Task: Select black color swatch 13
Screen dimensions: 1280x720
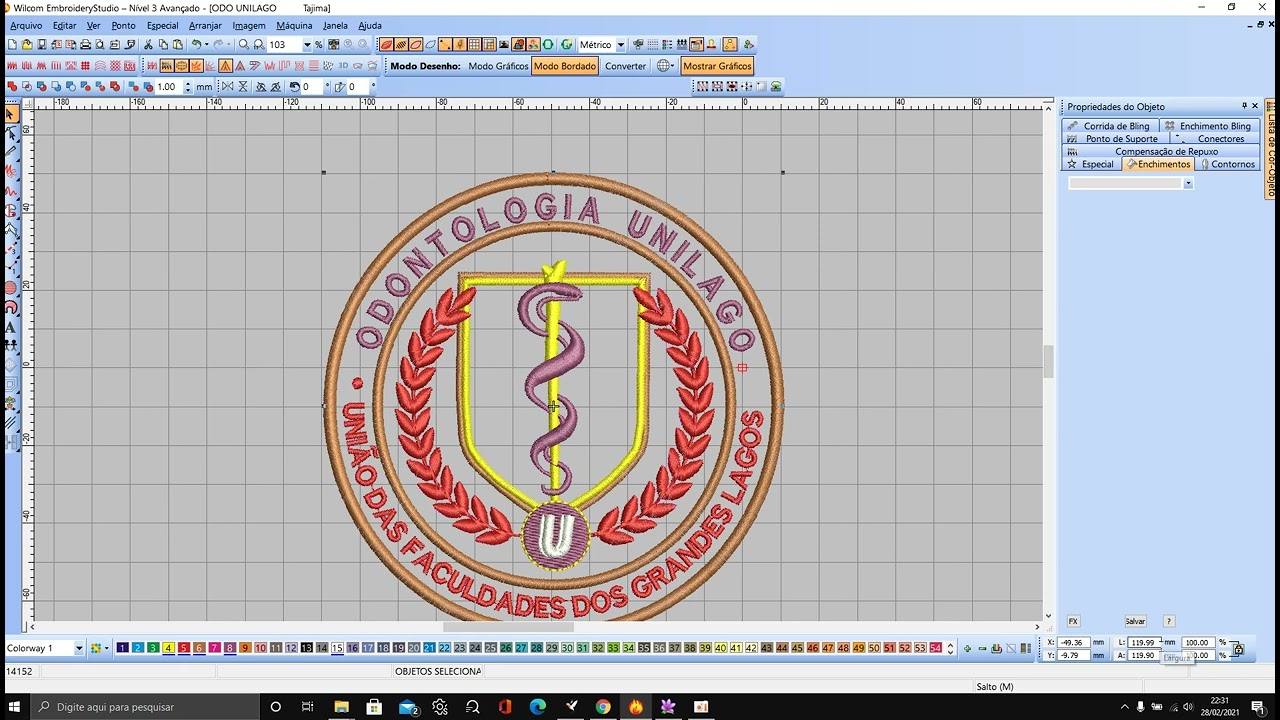Action: coord(306,648)
